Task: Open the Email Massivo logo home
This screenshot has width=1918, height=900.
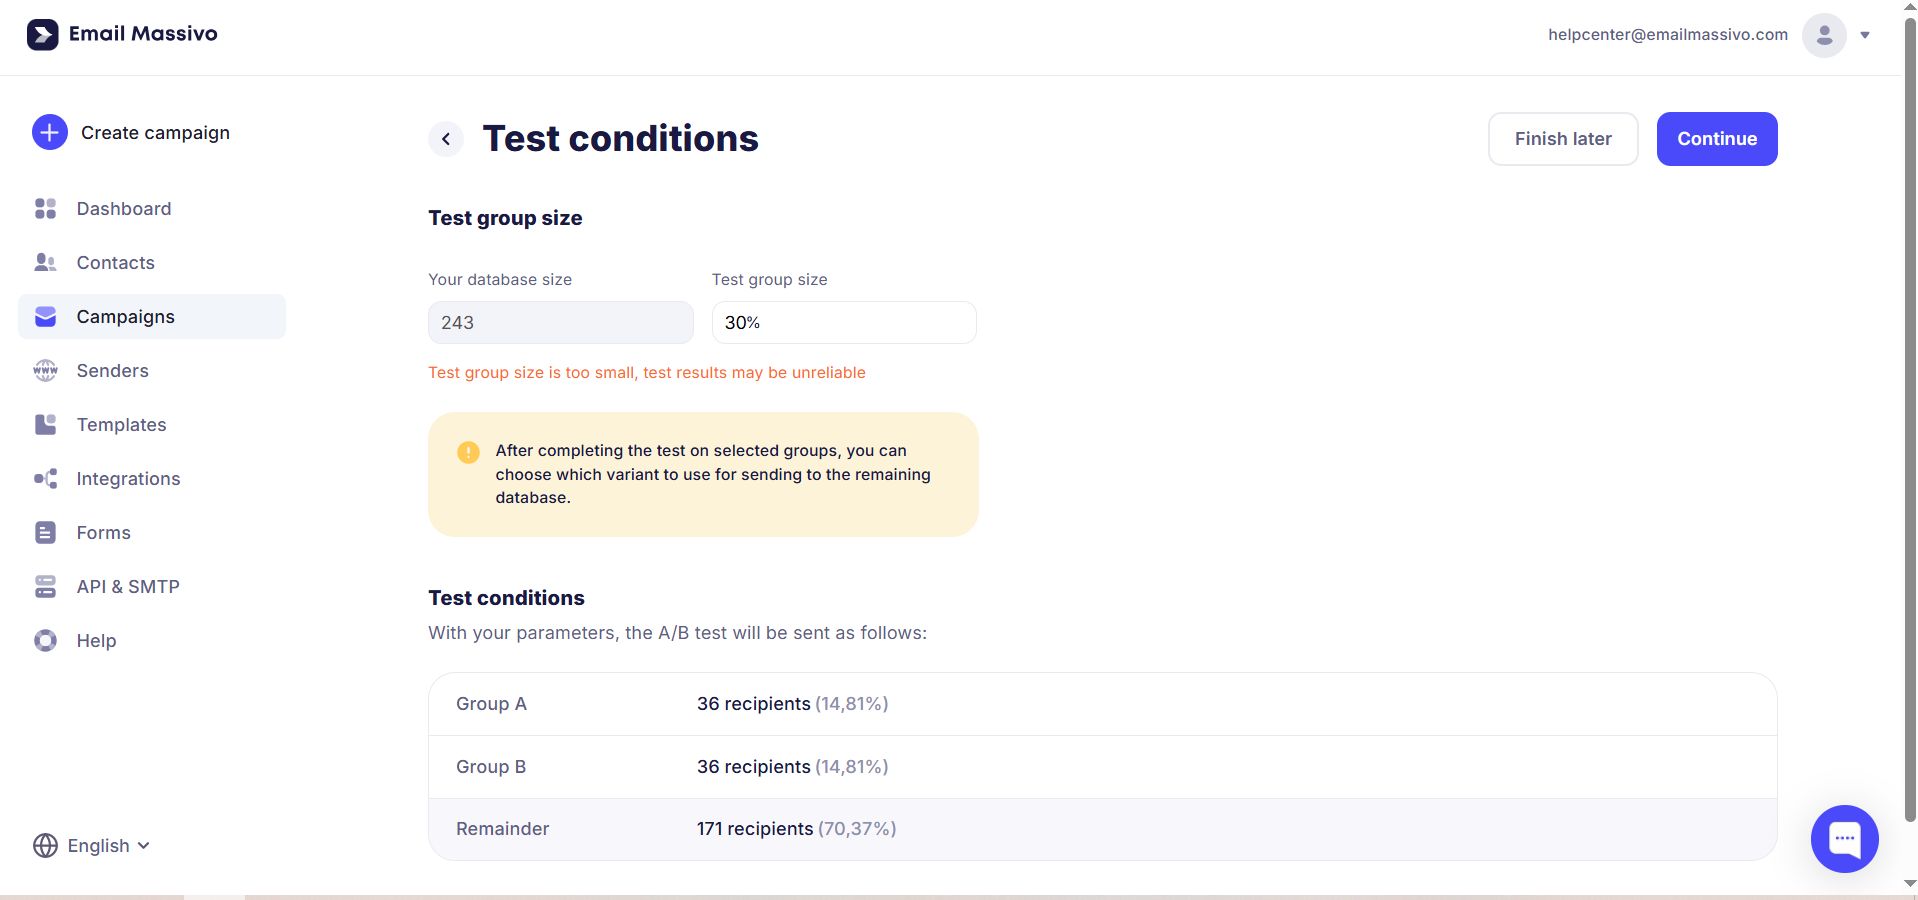Action: 122,34
